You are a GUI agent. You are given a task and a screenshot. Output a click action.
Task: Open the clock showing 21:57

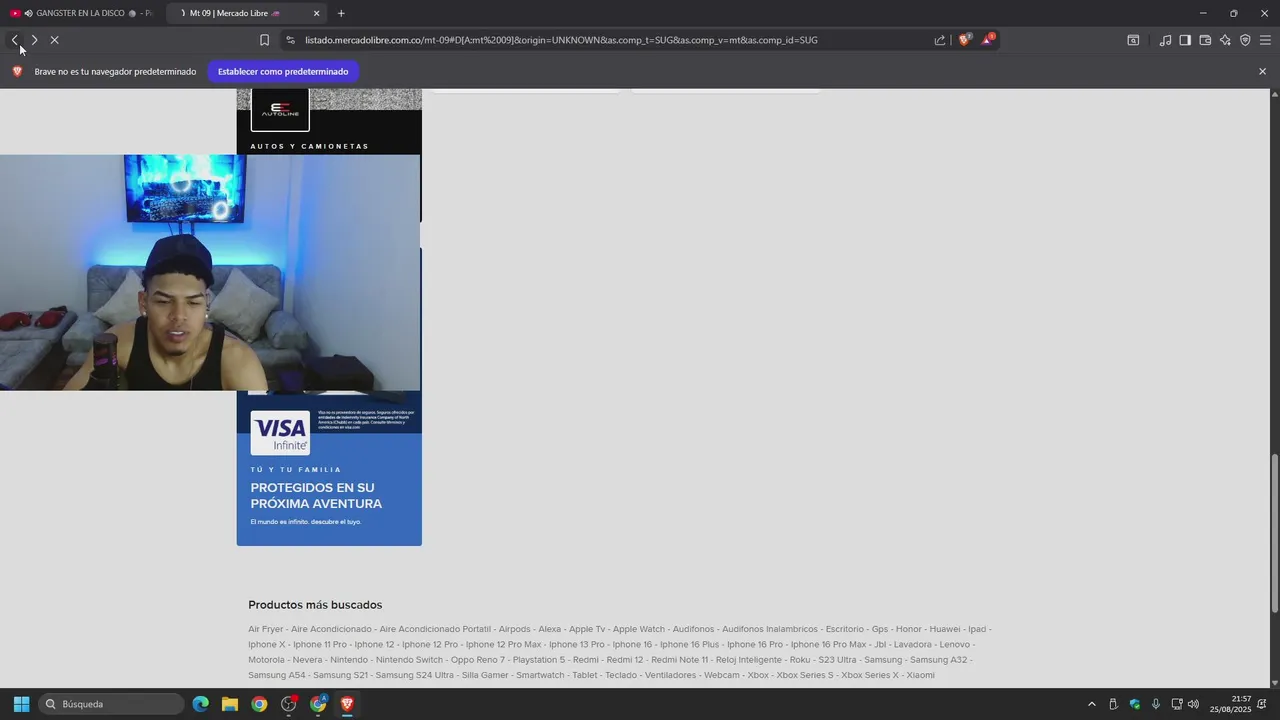pos(1230,704)
